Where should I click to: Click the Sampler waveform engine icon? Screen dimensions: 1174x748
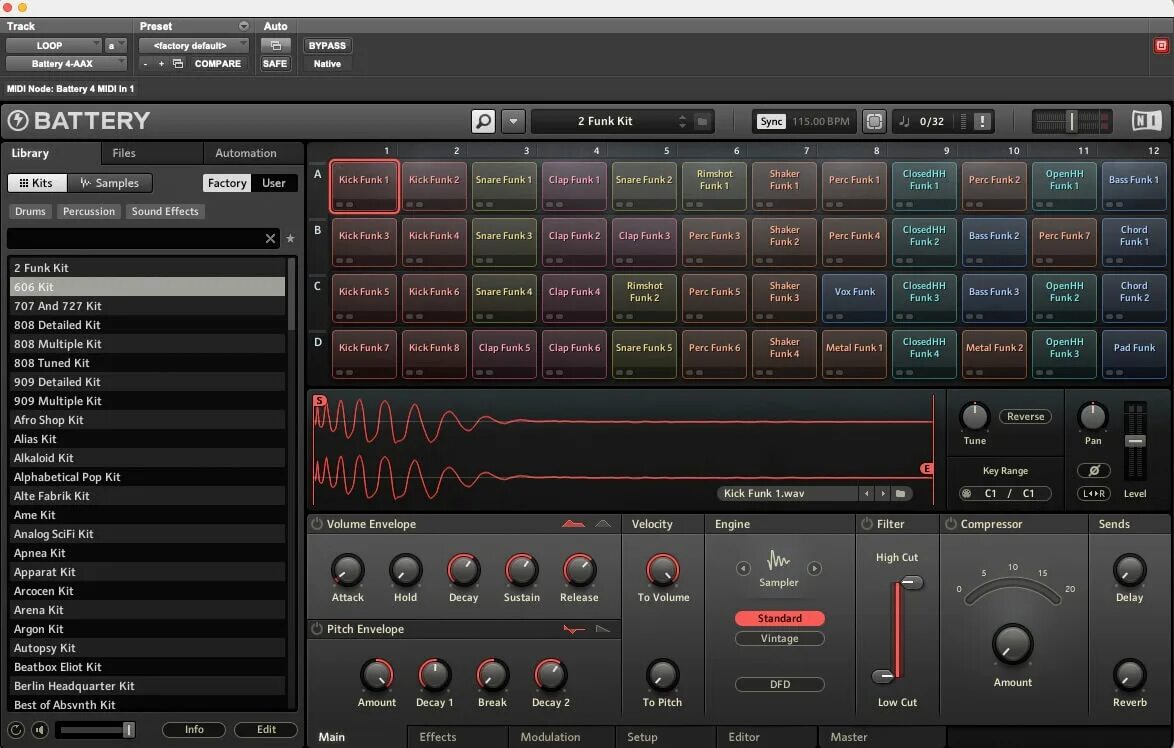[778, 560]
